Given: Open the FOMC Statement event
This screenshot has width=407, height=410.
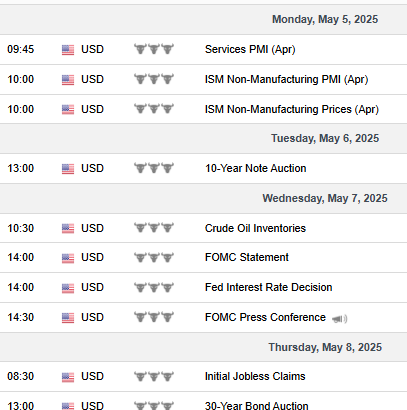Looking at the screenshot, I should (x=247, y=257).
